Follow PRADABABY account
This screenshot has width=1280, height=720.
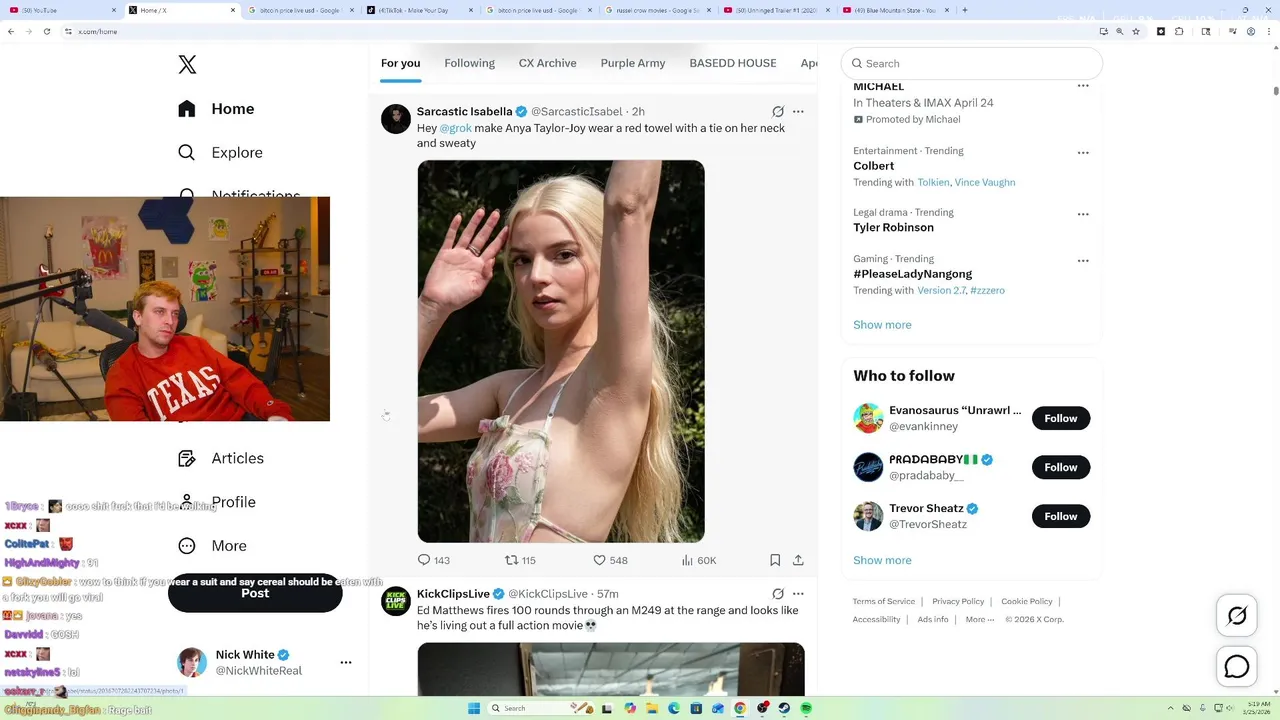click(x=1061, y=467)
